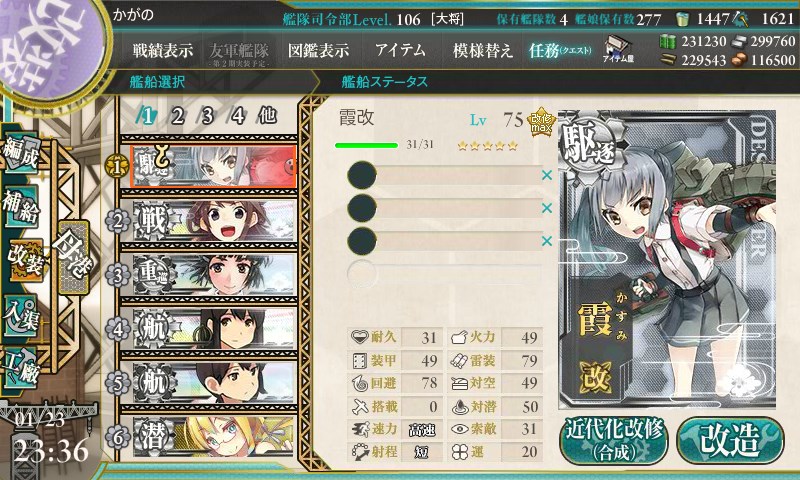Open the 図鑑表示 encyclopedia menu
800x480 pixels.
[x=318, y=50]
